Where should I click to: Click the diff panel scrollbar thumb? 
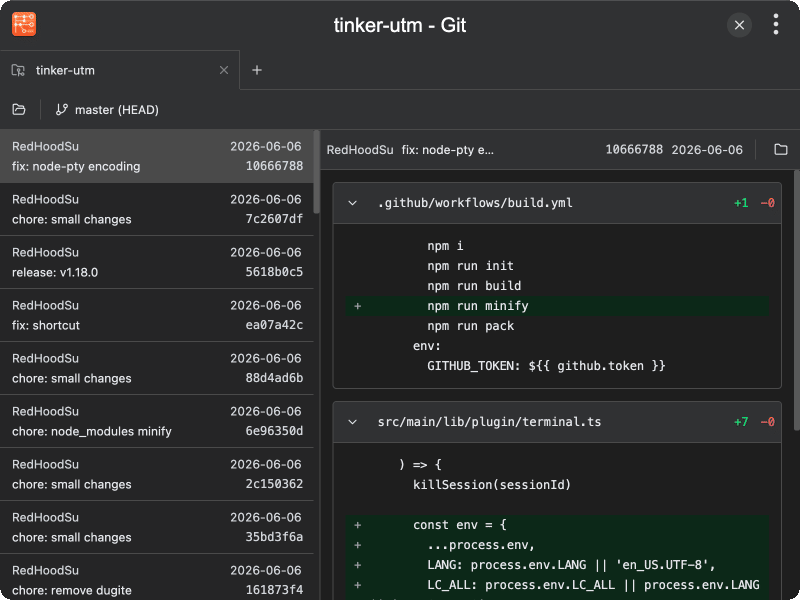tap(797, 299)
